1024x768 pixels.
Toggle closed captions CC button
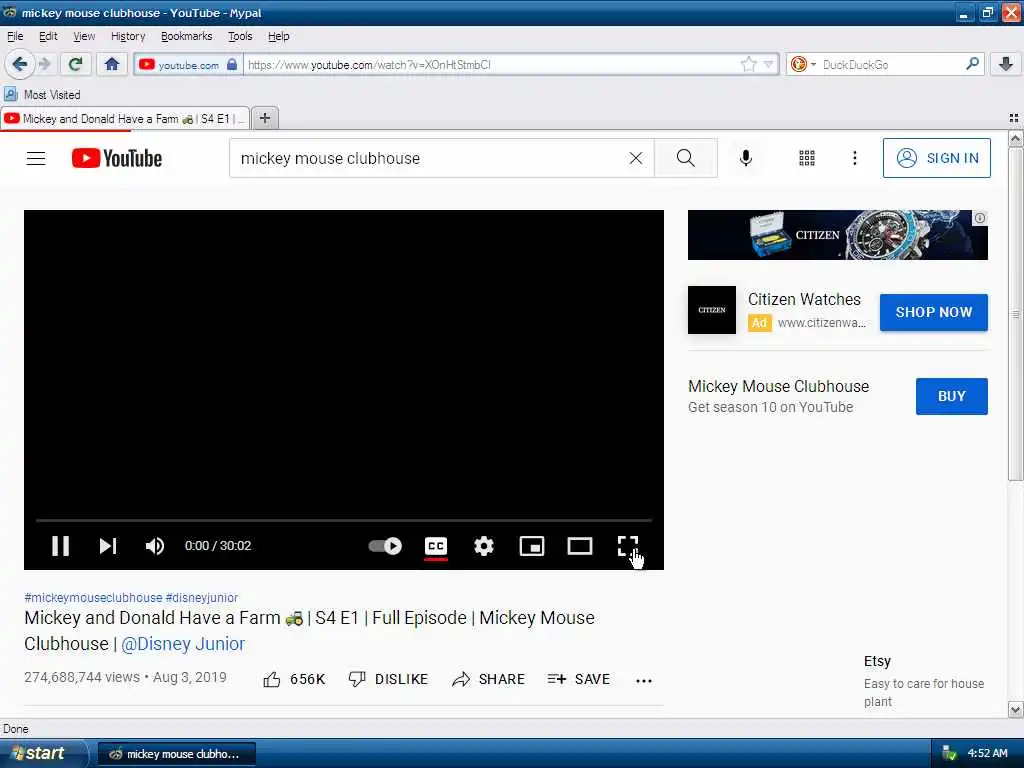[x=436, y=546]
